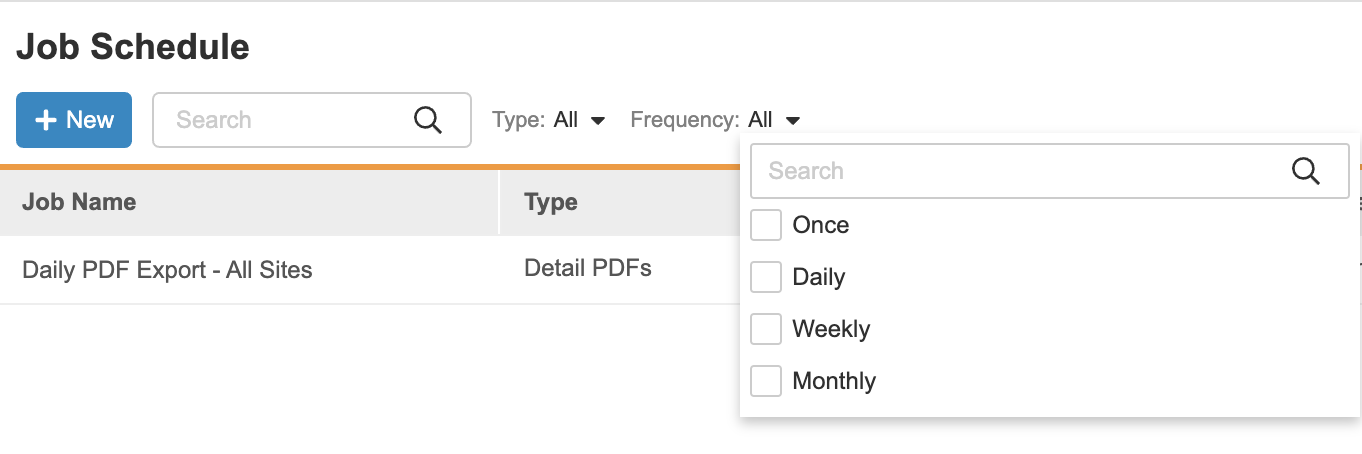Viewport: 1362px width, 454px height.
Task: Click the magnifier icon in Frequency dropdown
Action: (x=1306, y=171)
